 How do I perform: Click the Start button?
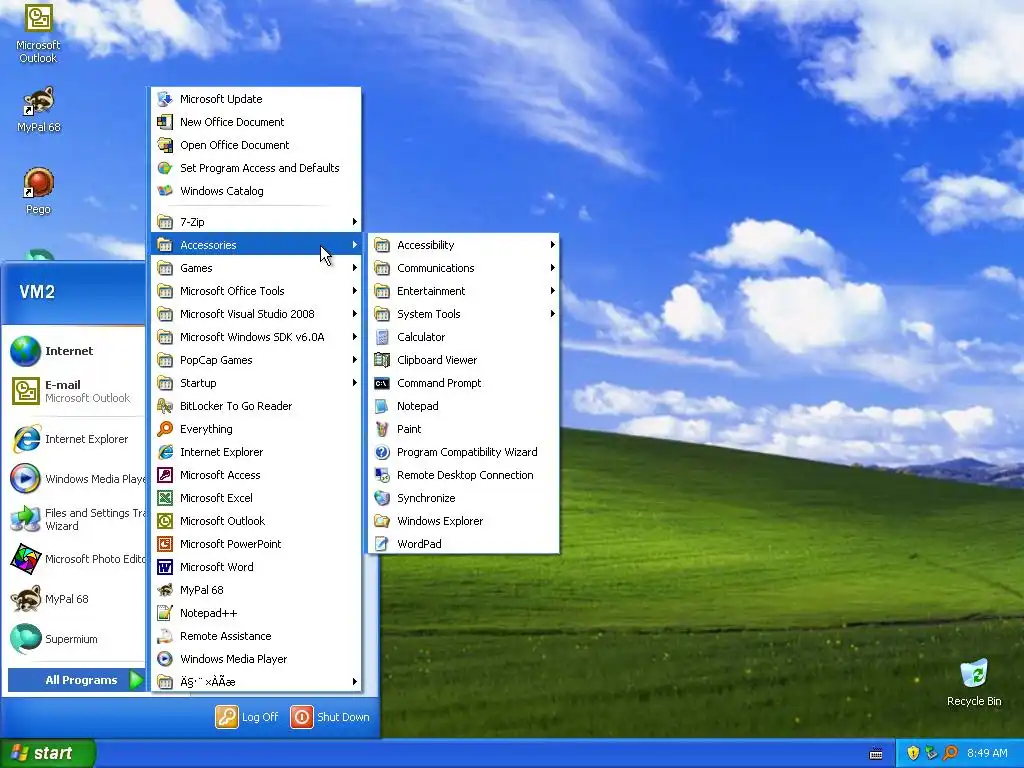tap(47, 753)
